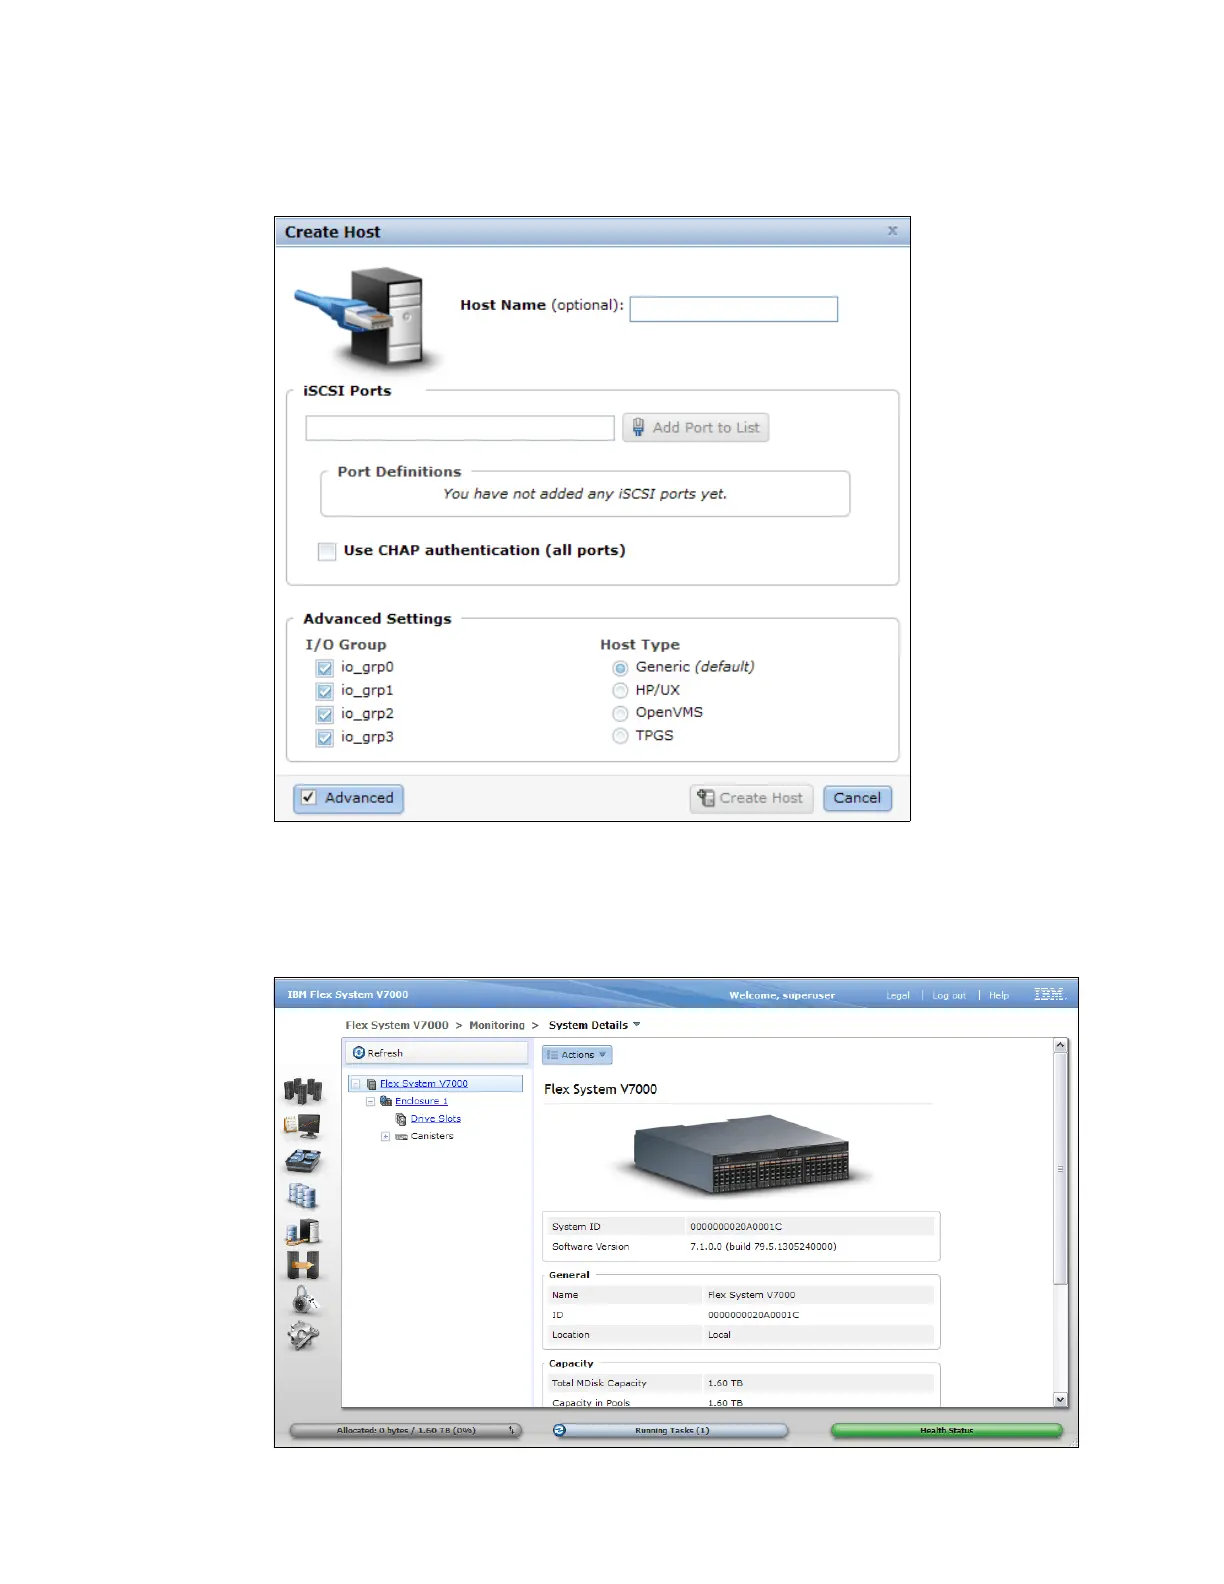This screenshot has width=1224, height=1584.
Task: Click the Drive Slots tree icon
Action: [x=401, y=1119]
